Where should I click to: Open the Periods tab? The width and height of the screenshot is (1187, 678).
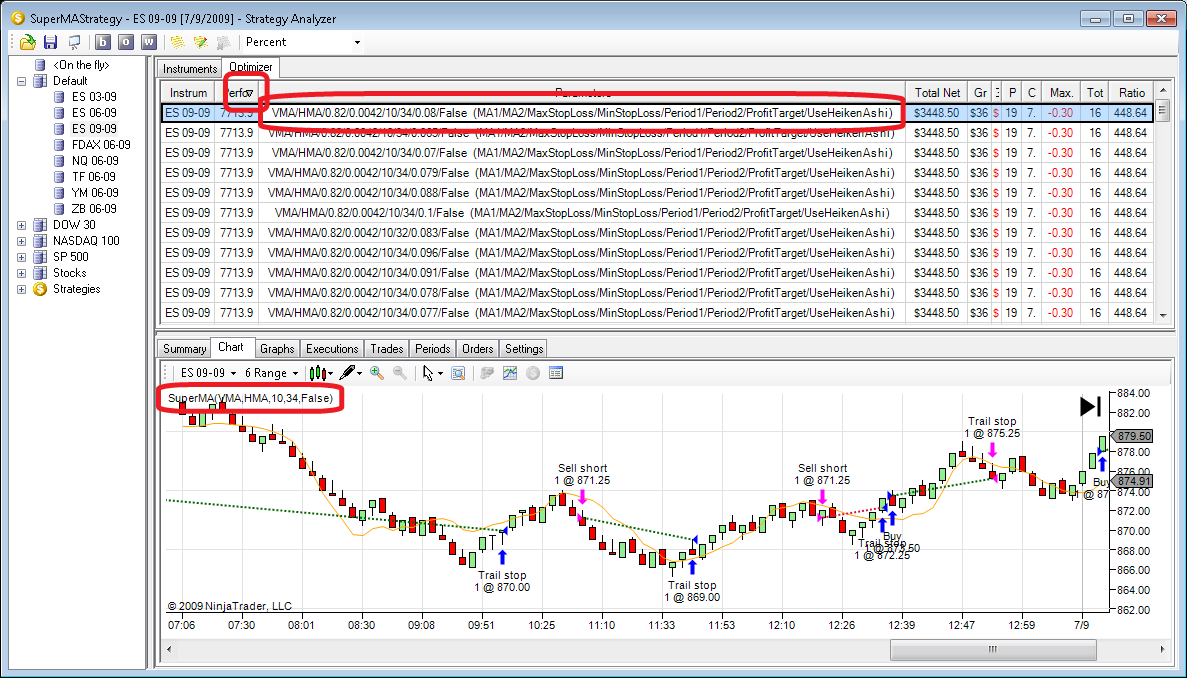433,349
